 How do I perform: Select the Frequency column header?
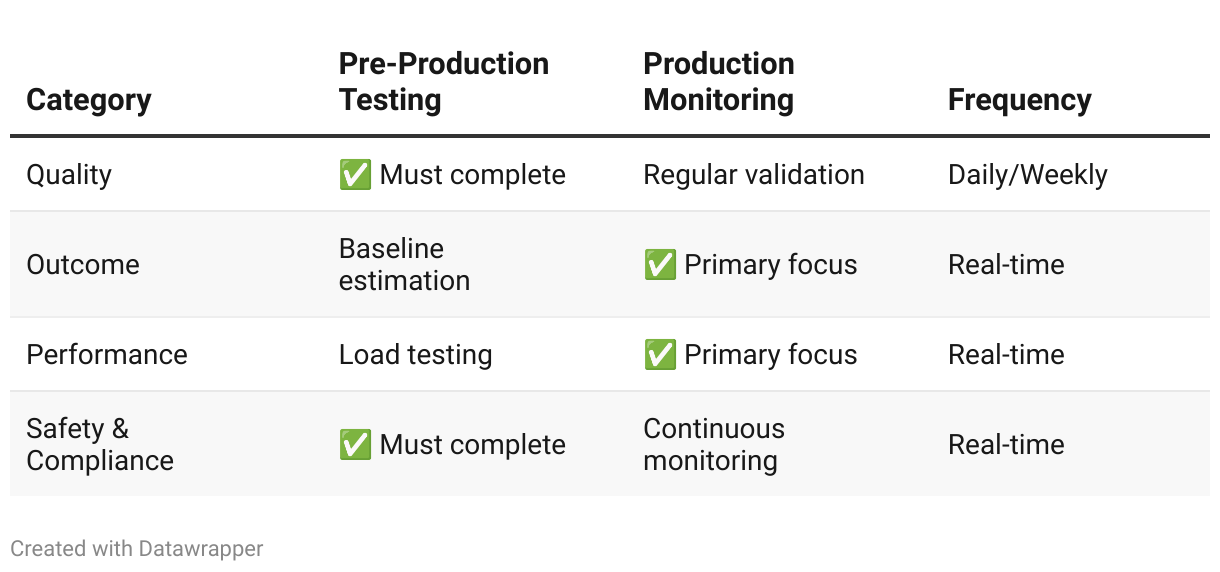pos(1019,100)
